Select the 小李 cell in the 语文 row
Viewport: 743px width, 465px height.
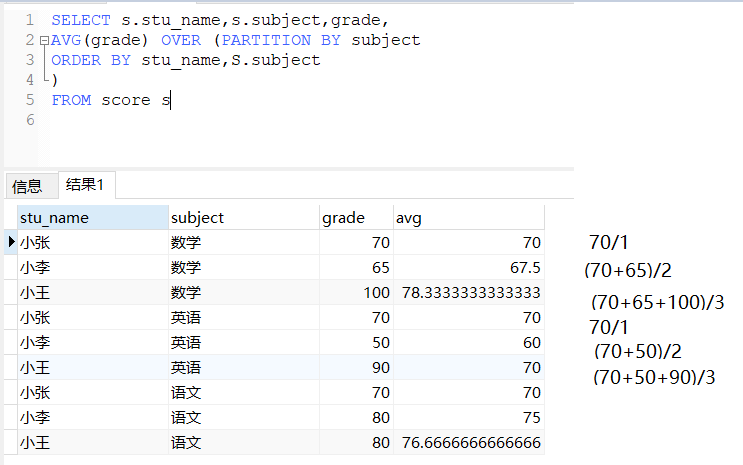pyautogui.click(x=93, y=417)
